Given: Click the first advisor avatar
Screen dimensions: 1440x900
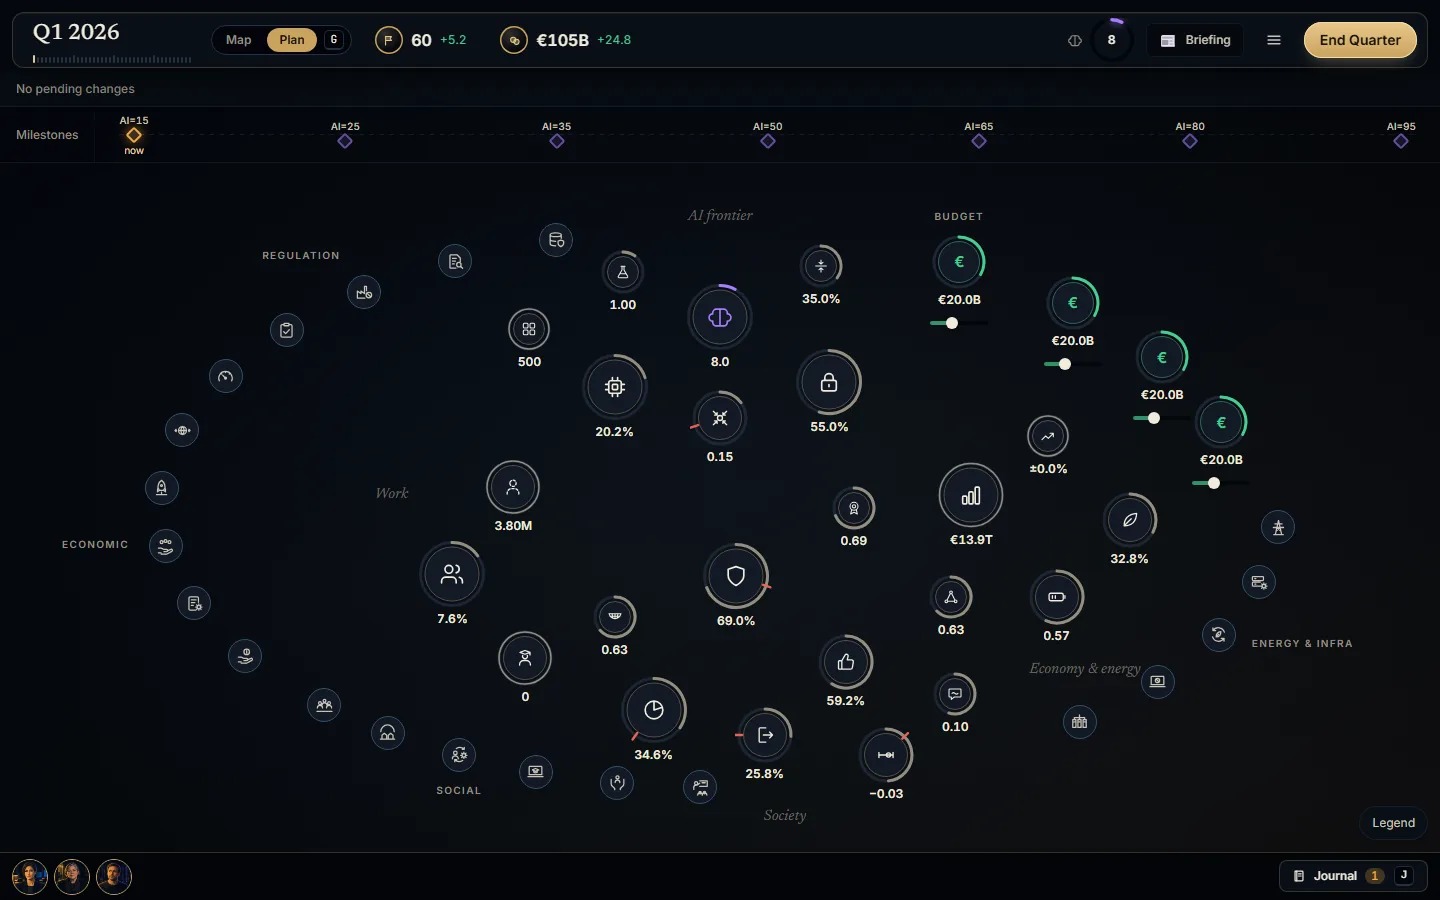Looking at the screenshot, I should click(30, 876).
